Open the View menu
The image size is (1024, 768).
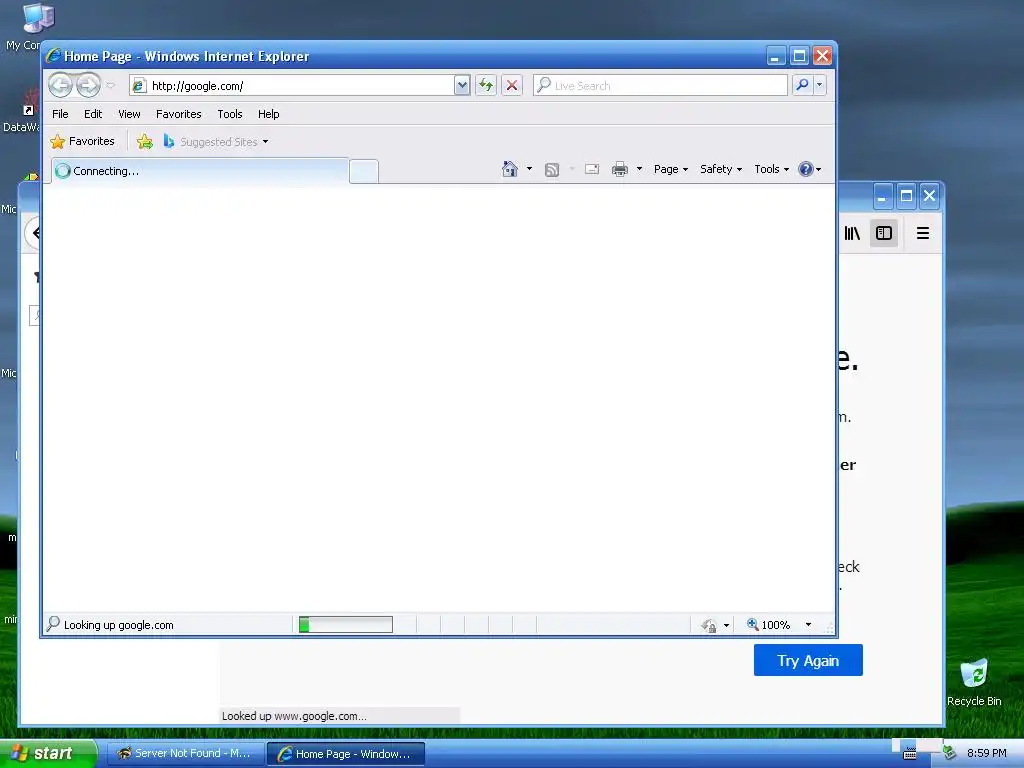click(x=129, y=114)
